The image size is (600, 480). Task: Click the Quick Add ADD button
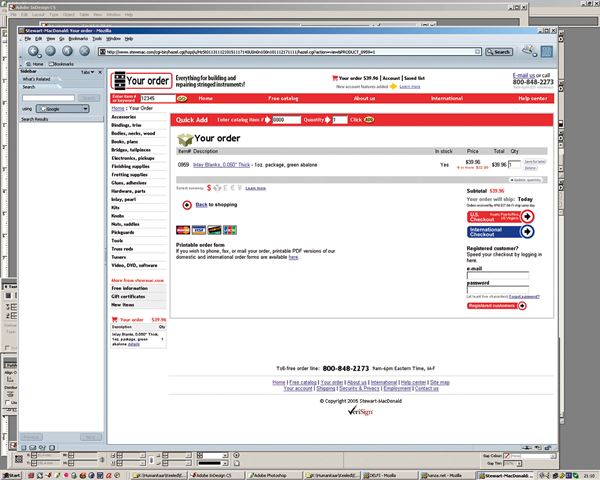(x=369, y=120)
